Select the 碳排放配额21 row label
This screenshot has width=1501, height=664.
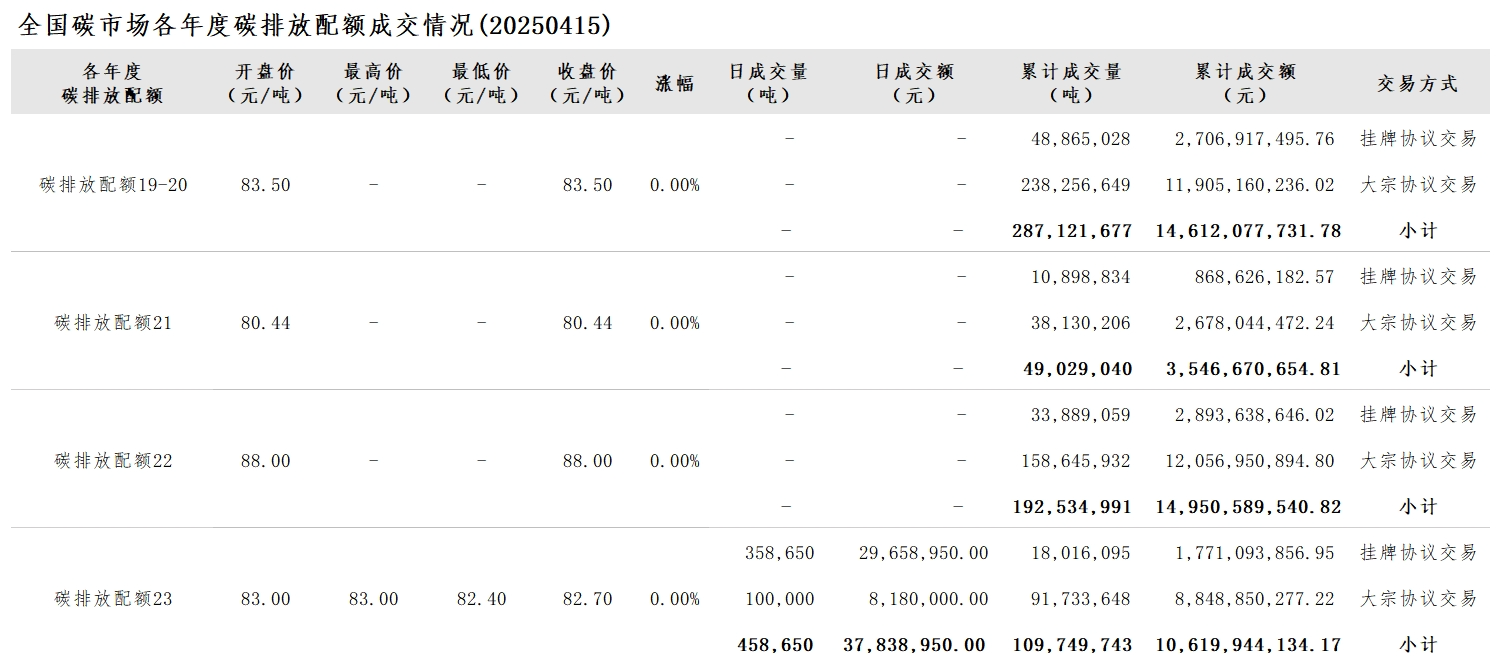click(x=114, y=323)
